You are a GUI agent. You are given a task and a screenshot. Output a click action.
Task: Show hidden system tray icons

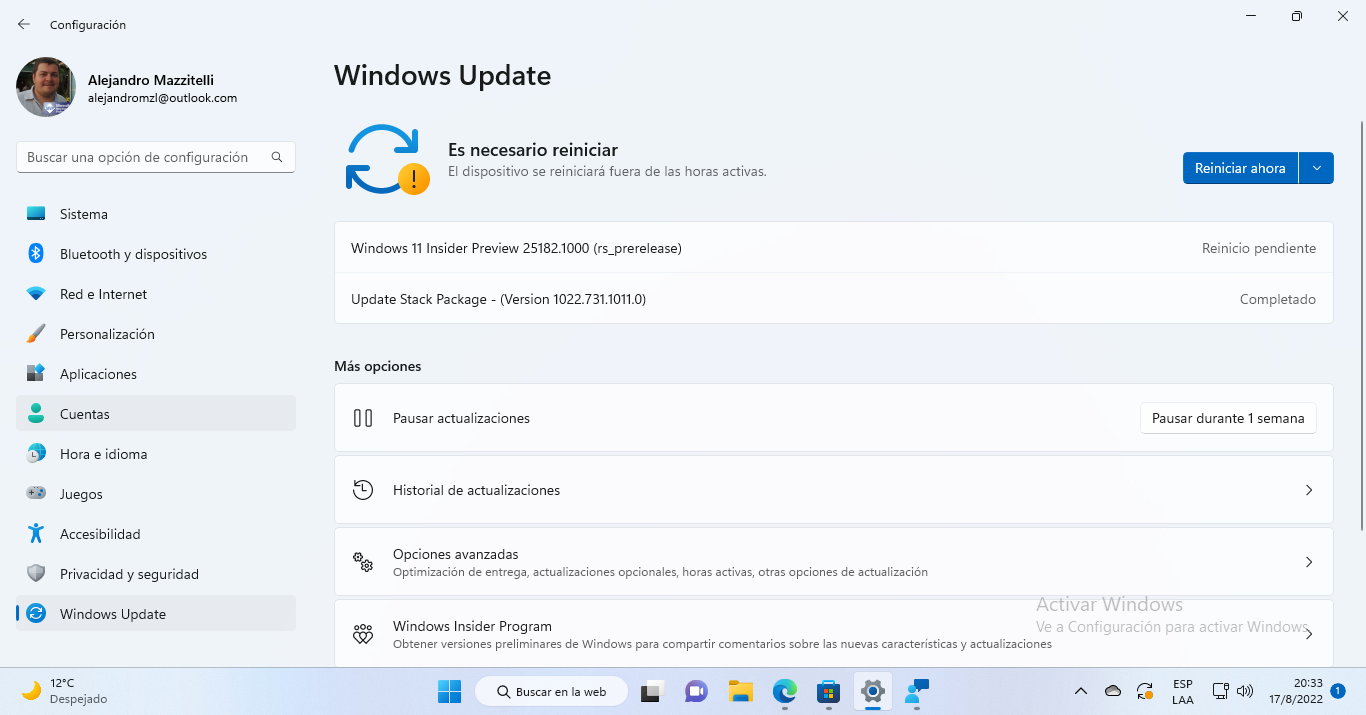click(x=1080, y=691)
